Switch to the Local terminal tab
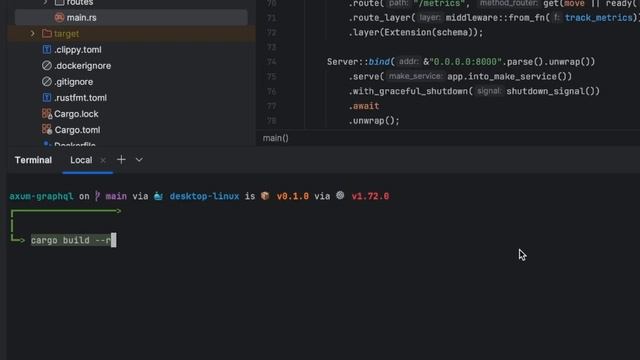Viewport: 640px width, 360px height. 81,160
